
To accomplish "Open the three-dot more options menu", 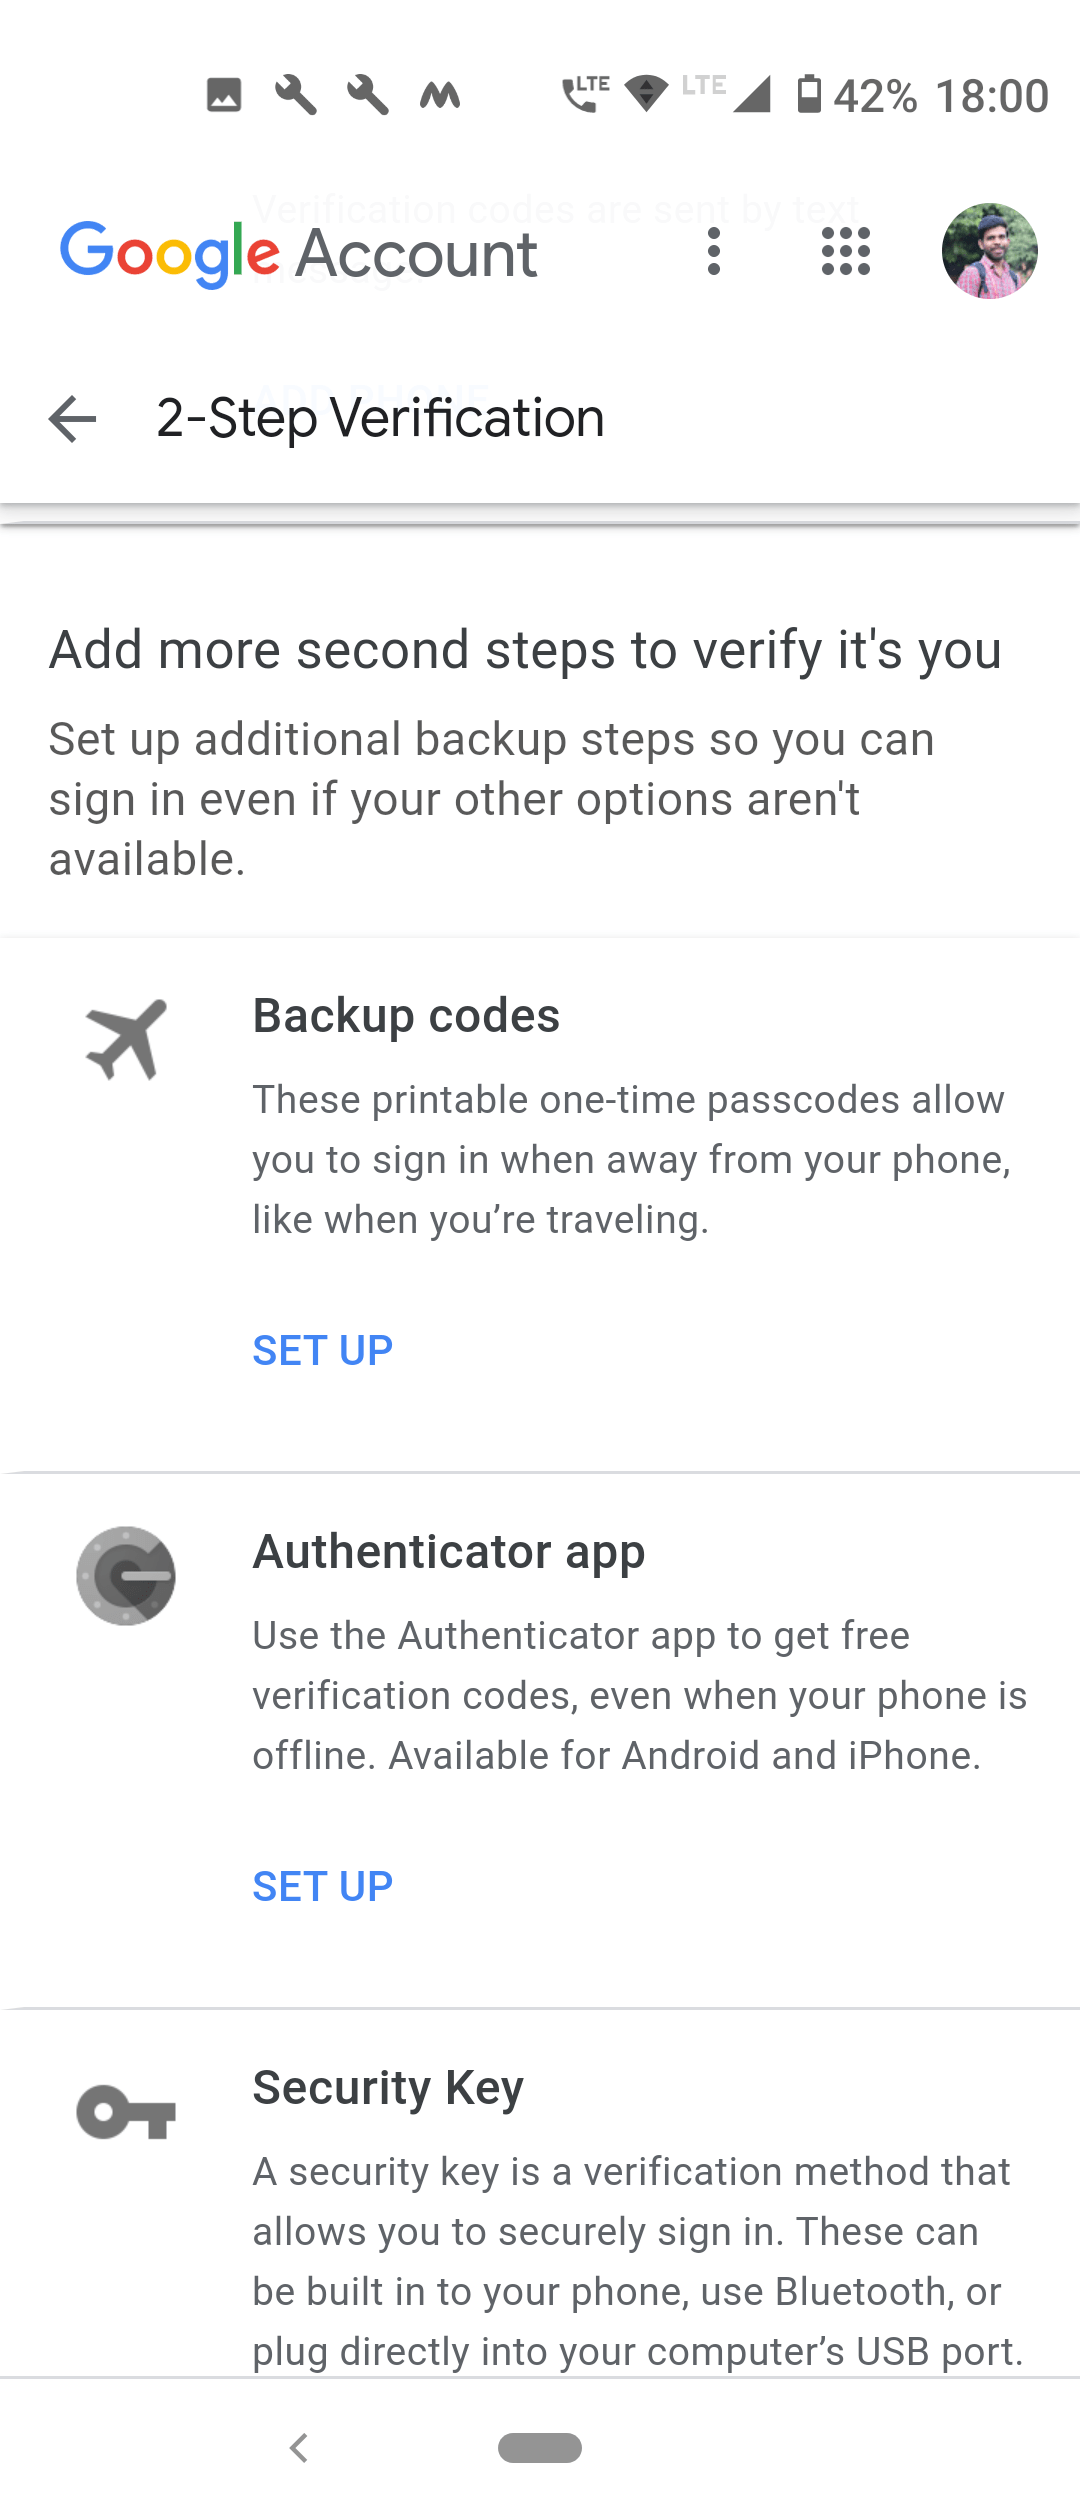I will [x=714, y=251].
